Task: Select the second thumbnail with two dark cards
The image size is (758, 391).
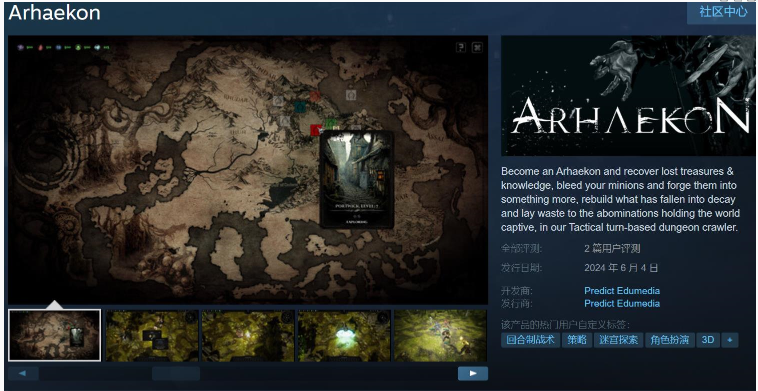Action: point(152,335)
